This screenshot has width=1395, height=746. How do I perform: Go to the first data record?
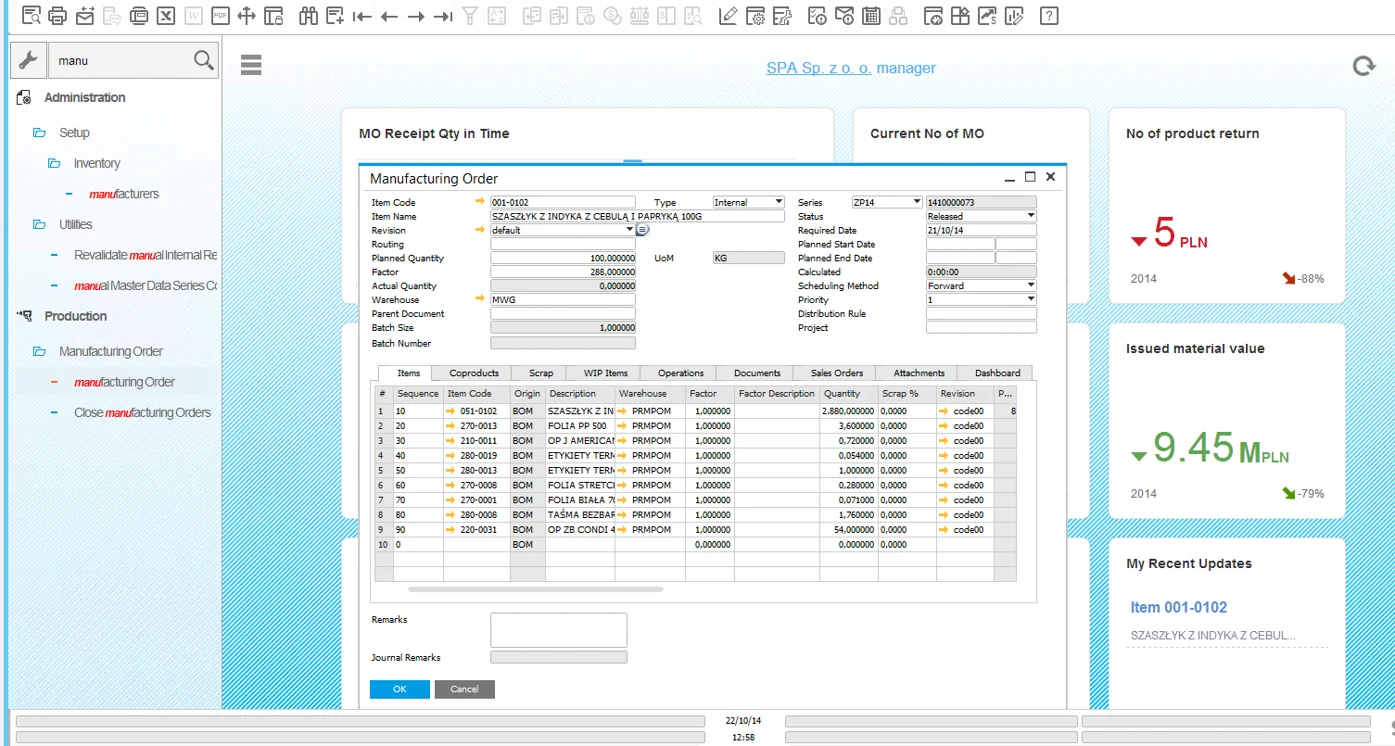(x=362, y=16)
